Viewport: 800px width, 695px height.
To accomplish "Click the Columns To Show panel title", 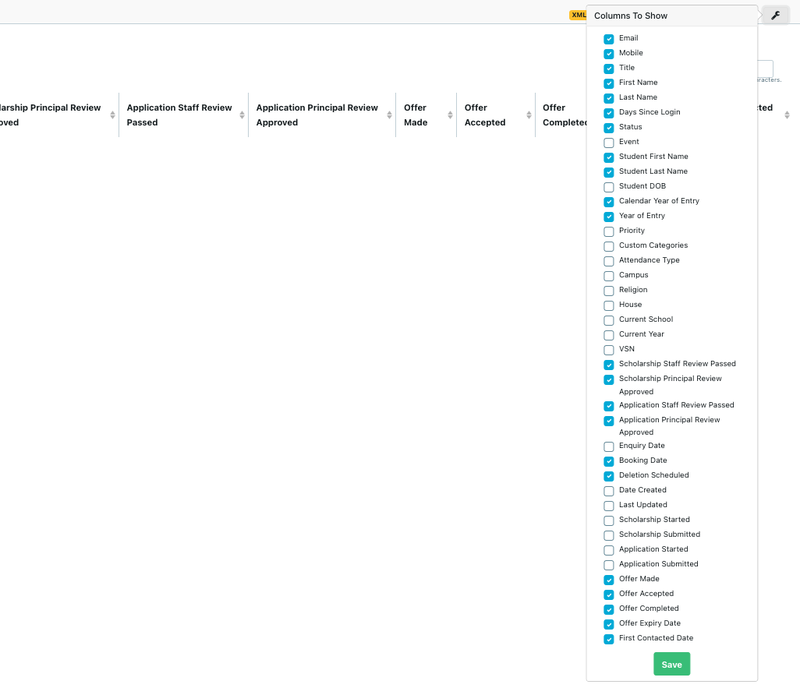I will (x=630, y=15).
